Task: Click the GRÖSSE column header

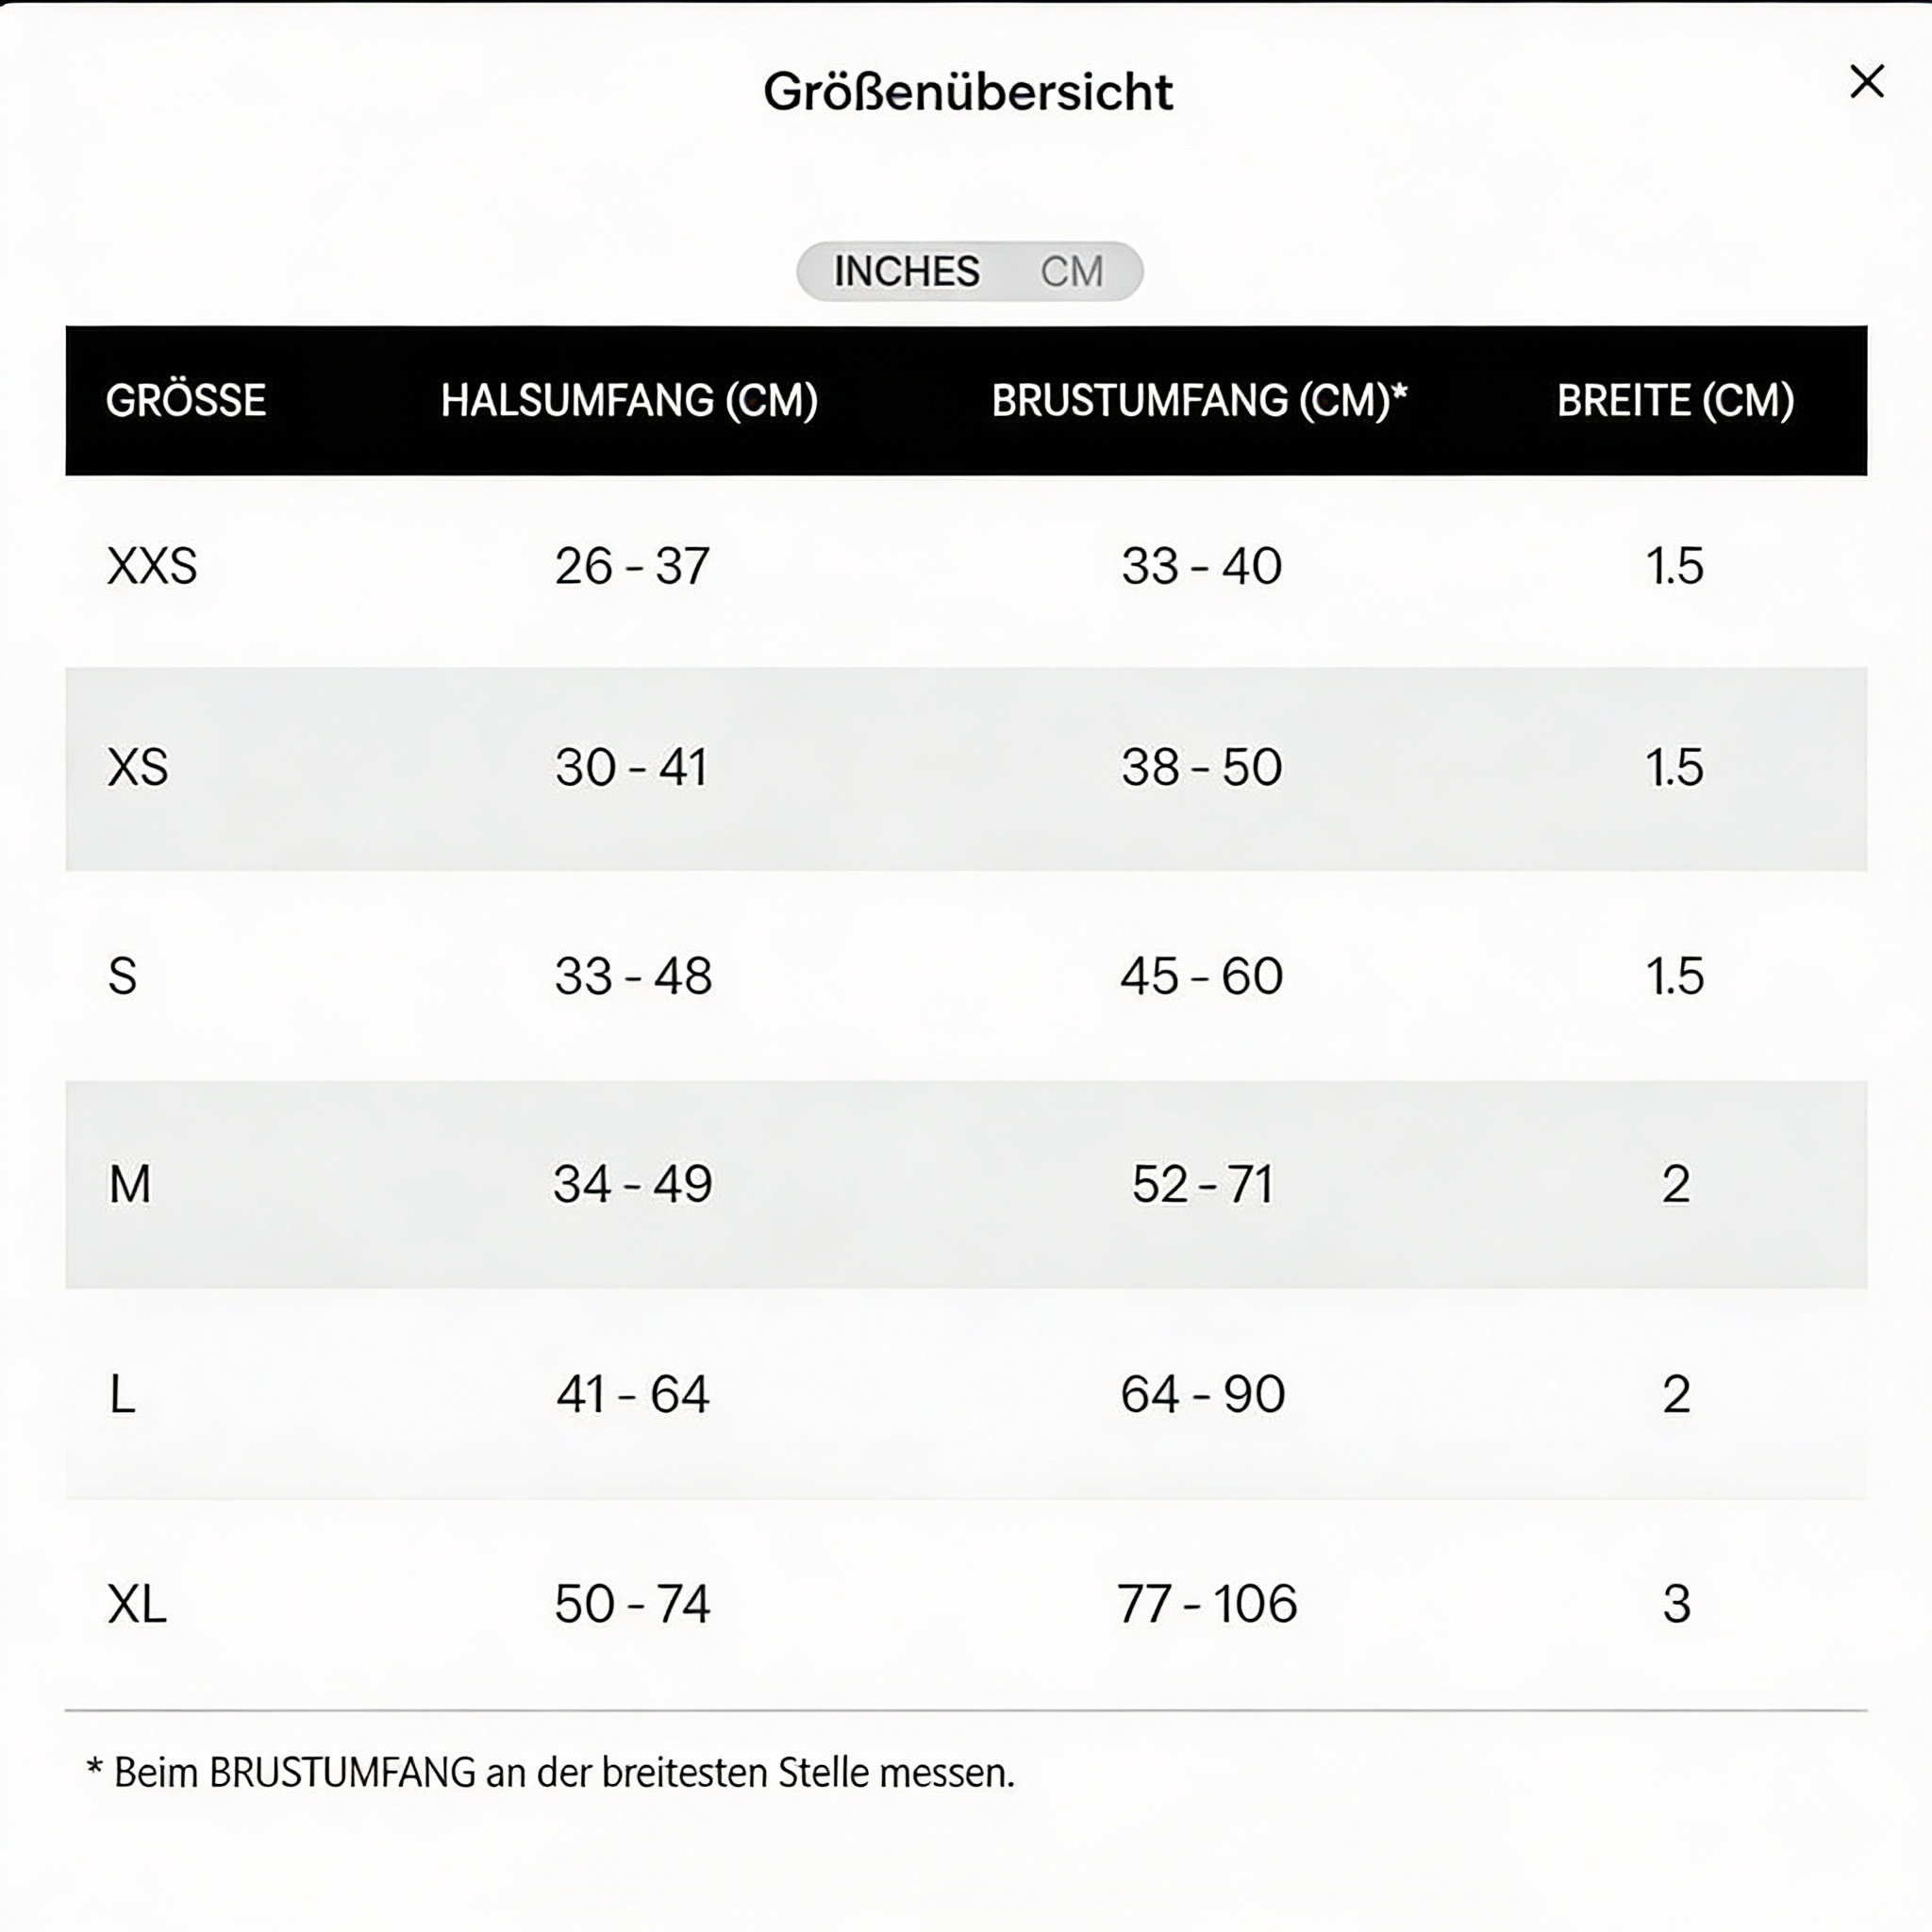Action: 186,400
